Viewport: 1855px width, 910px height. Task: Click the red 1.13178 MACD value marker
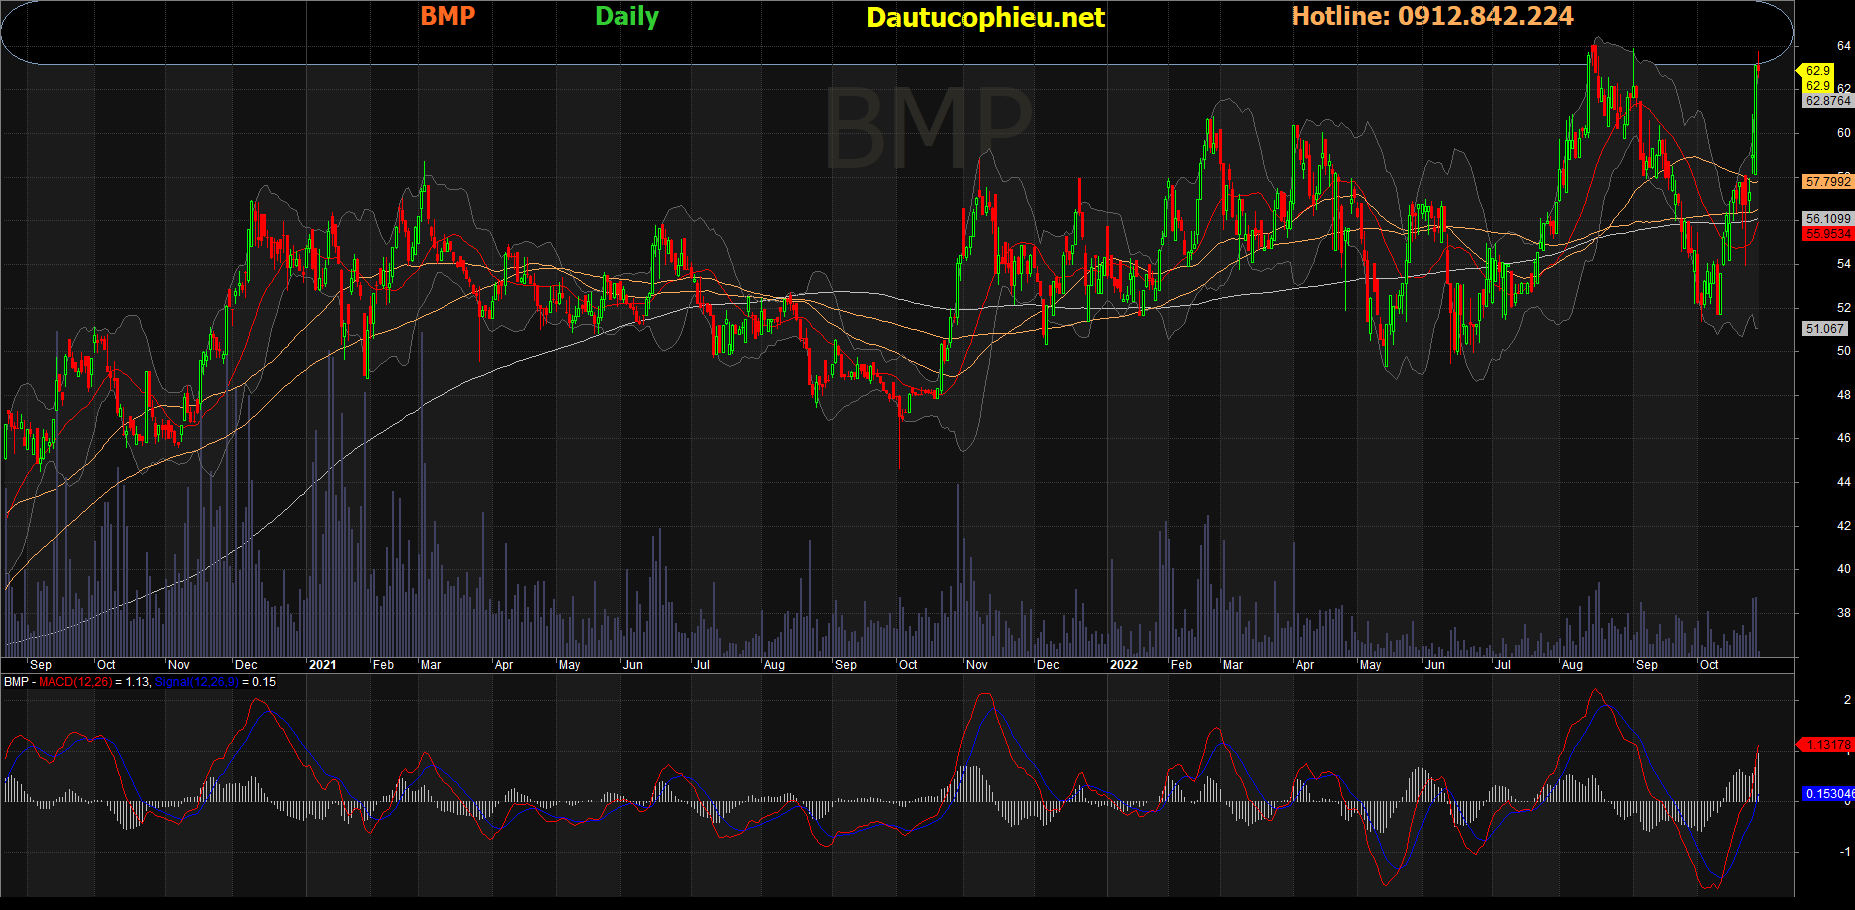(x=1828, y=745)
